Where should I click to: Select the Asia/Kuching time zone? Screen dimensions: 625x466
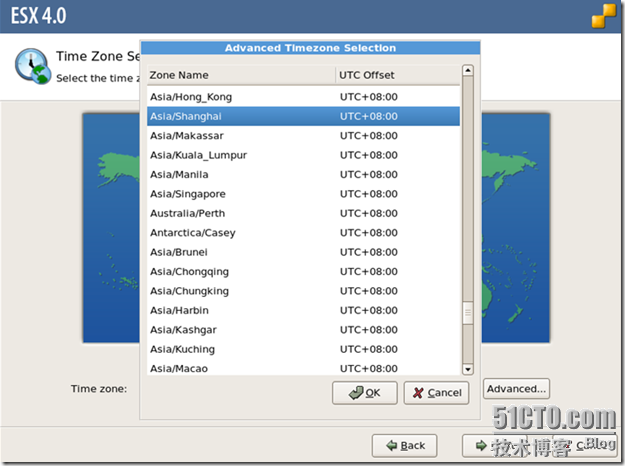click(x=303, y=349)
